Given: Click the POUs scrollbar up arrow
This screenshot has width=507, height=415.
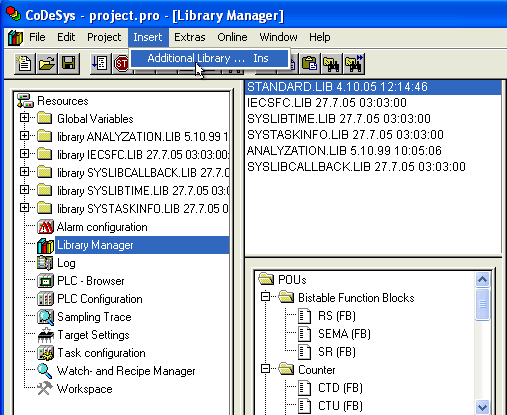Looking at the screenshot, I should point(482,279).
